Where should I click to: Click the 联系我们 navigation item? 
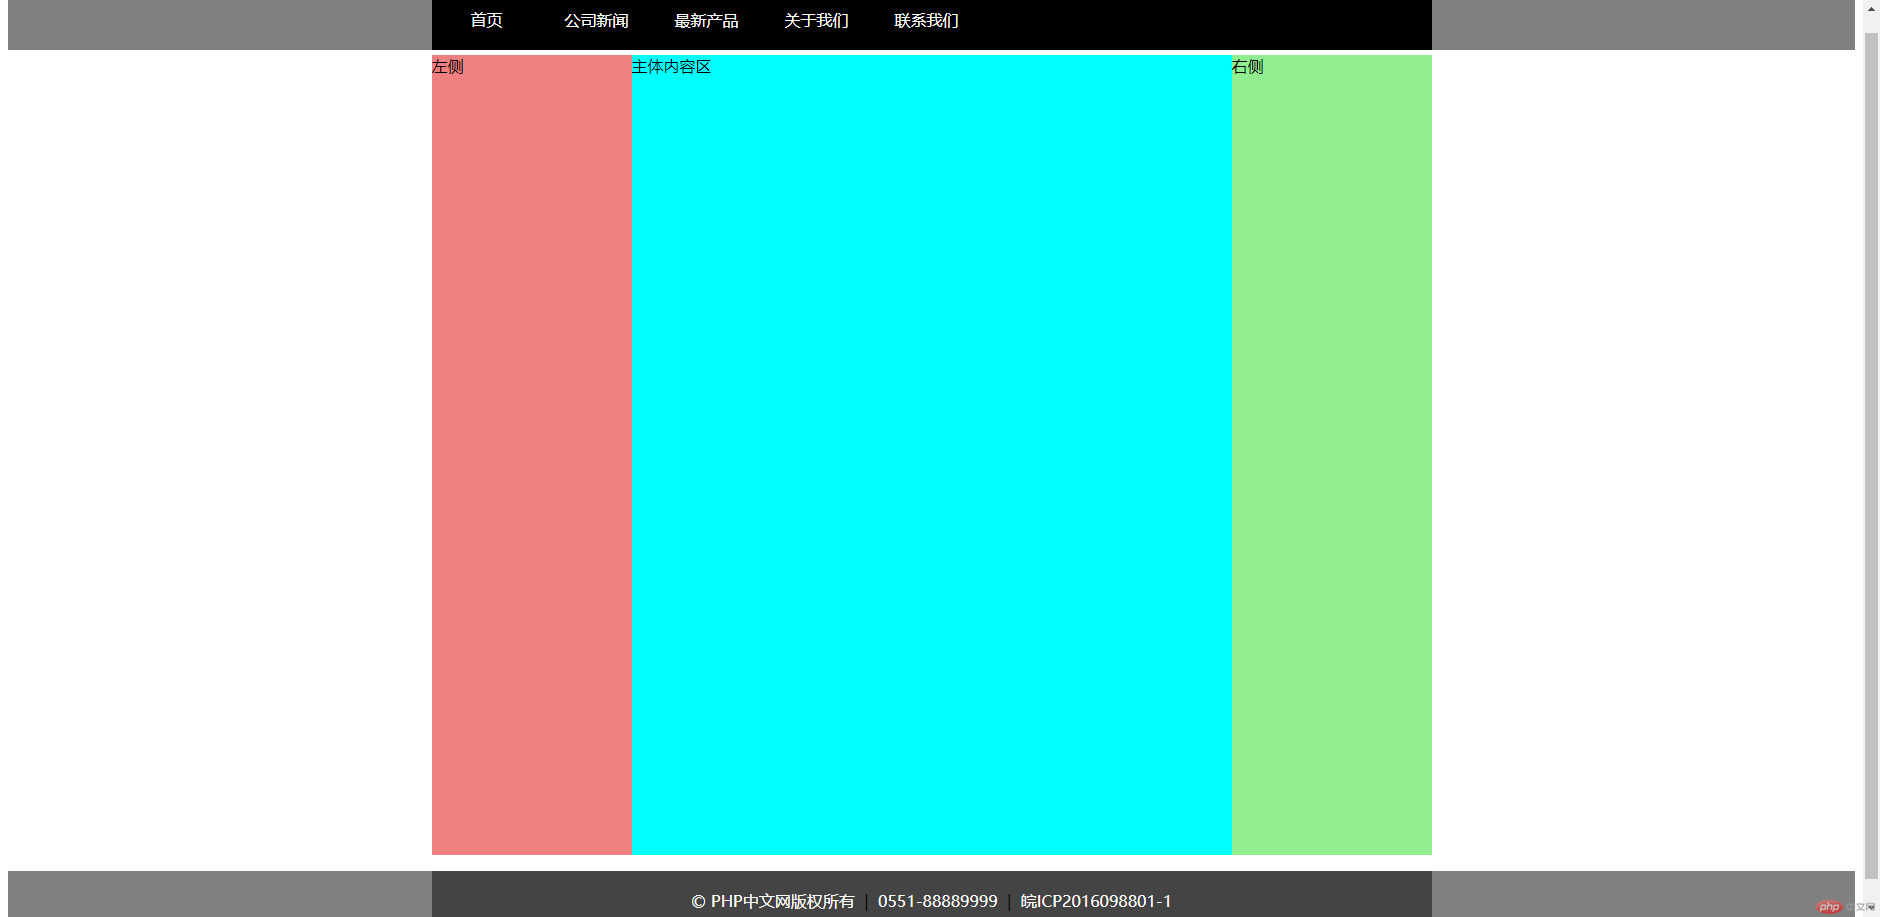click(x=926, y=21)
